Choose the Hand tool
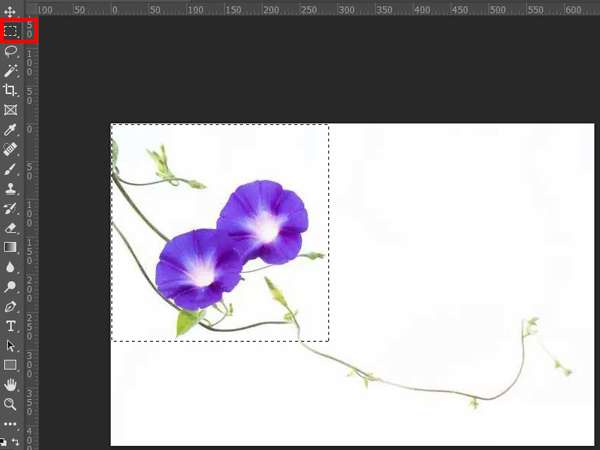 pos(11,384)
